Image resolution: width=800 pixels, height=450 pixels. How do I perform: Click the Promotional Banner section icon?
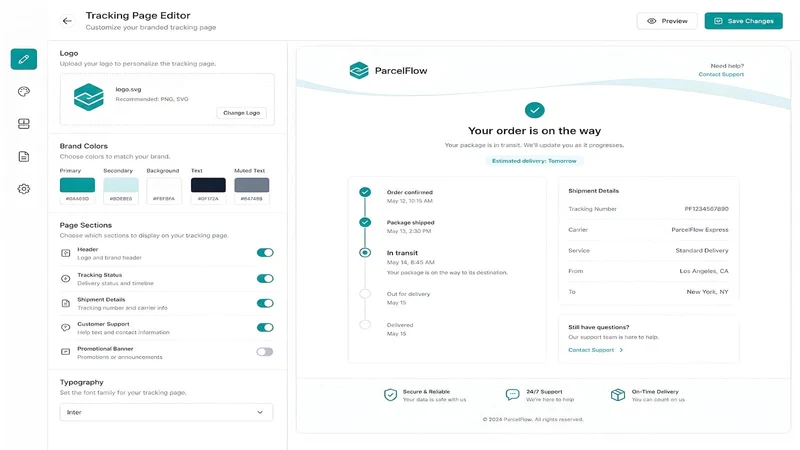click(x=65, y=352)
